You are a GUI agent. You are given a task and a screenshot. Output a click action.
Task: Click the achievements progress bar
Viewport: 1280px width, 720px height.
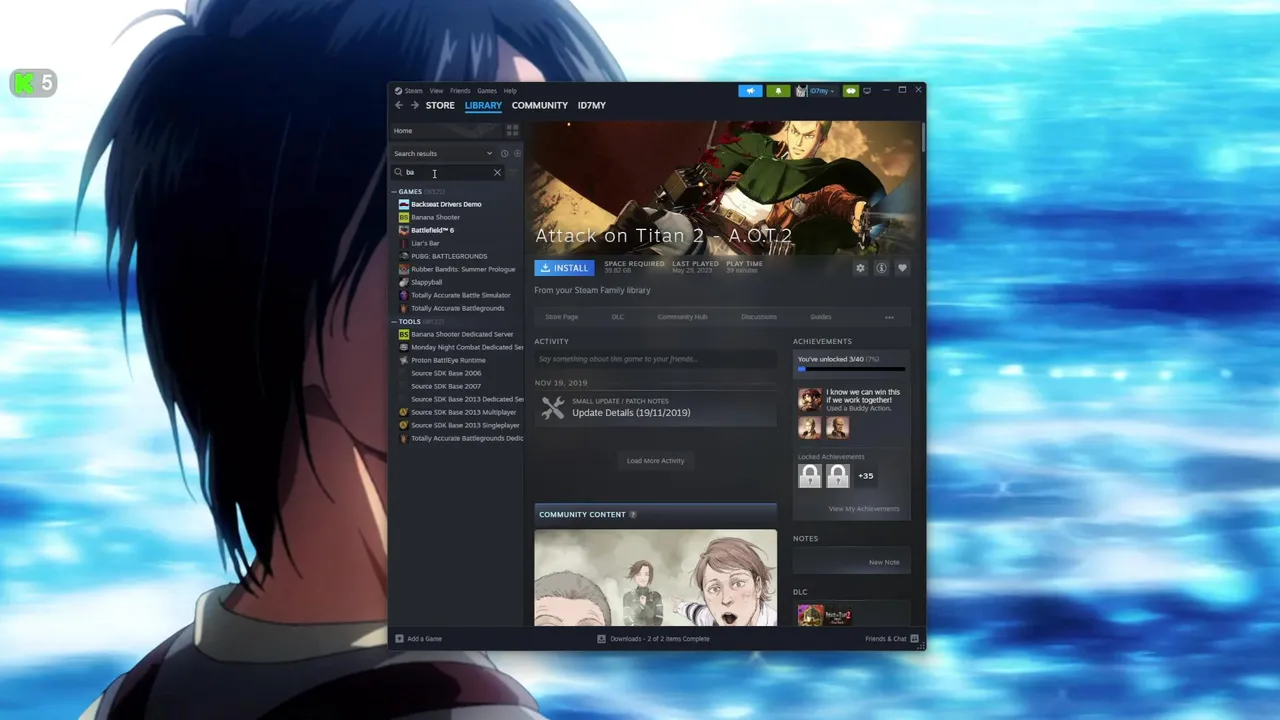pos(851,369)
